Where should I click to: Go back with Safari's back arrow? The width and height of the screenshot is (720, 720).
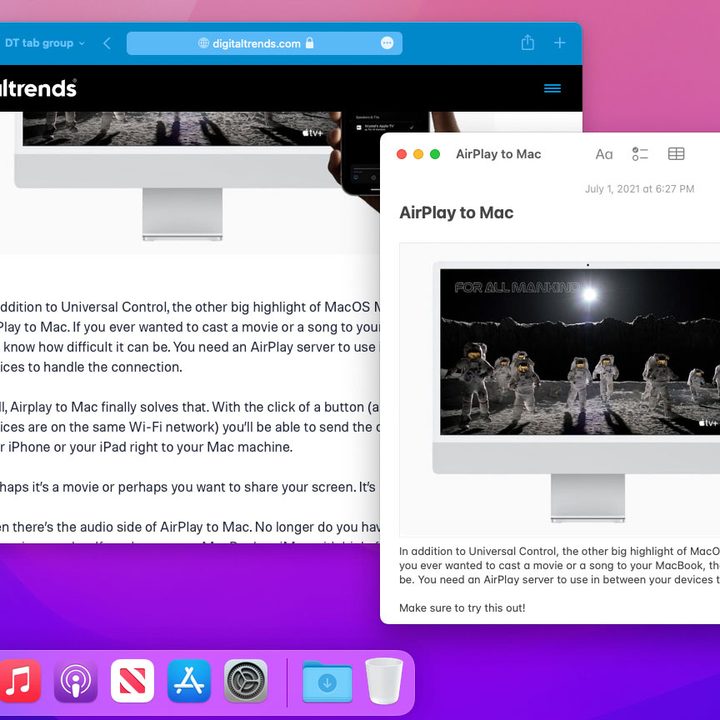pos(107,43)
